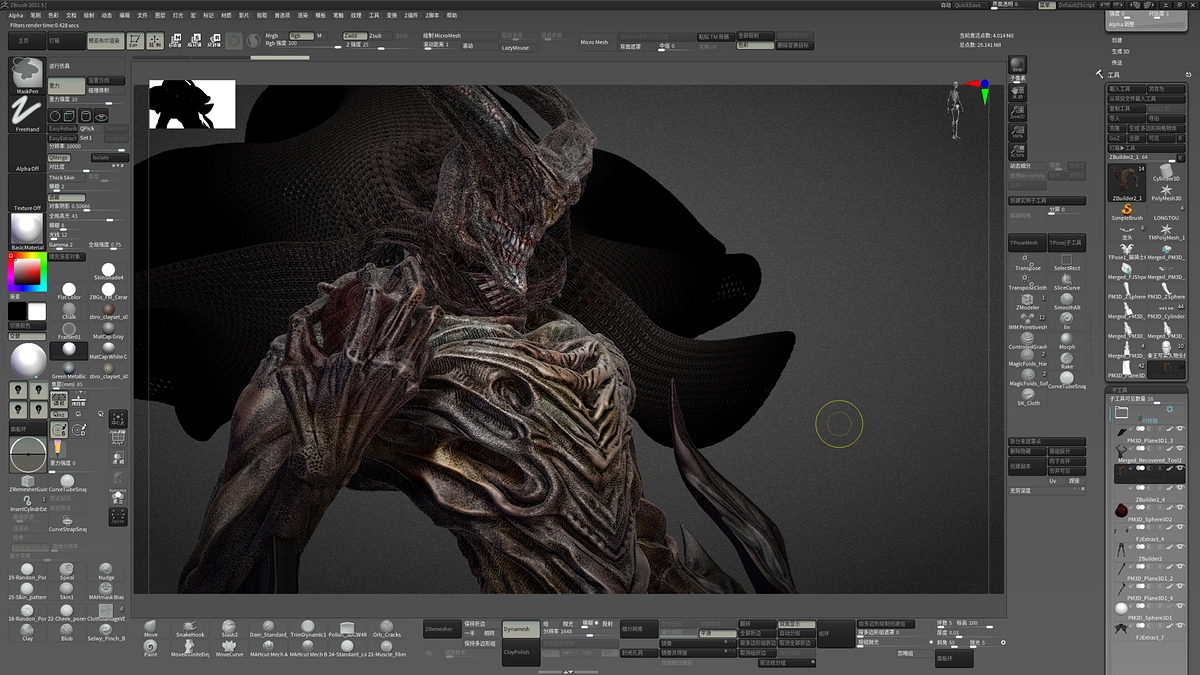Select the Move brush in bottom shelf

coord(150,628)
